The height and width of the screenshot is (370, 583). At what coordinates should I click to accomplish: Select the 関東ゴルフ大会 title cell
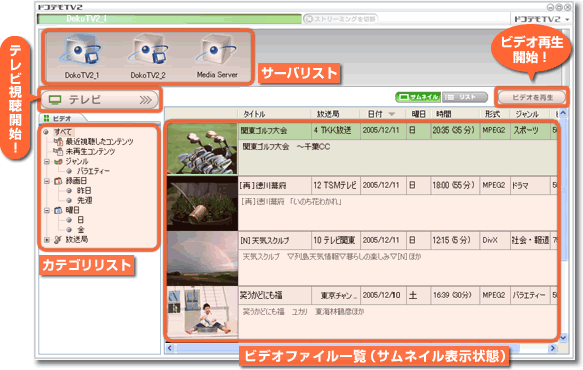[x=274, y=131]
